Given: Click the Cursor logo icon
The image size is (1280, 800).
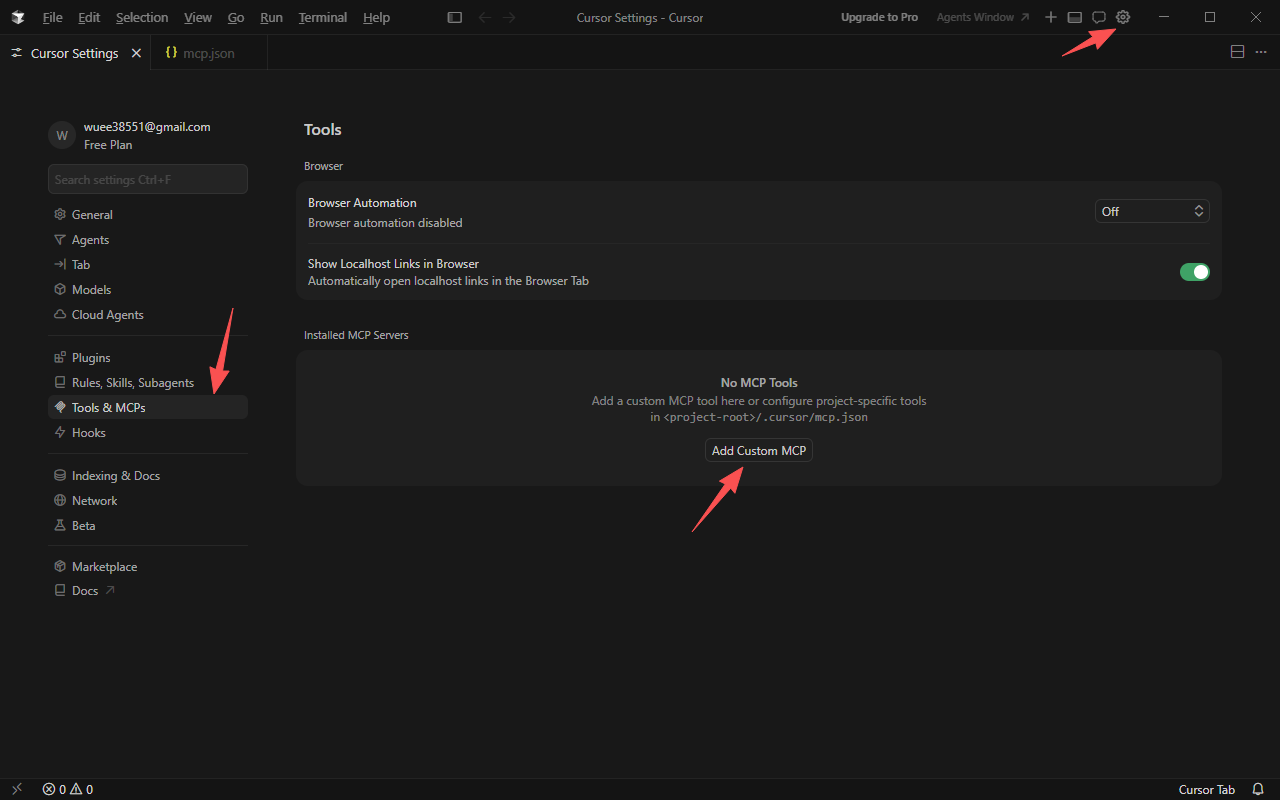Looking at the screenshot, I should (x=18, y=17).
